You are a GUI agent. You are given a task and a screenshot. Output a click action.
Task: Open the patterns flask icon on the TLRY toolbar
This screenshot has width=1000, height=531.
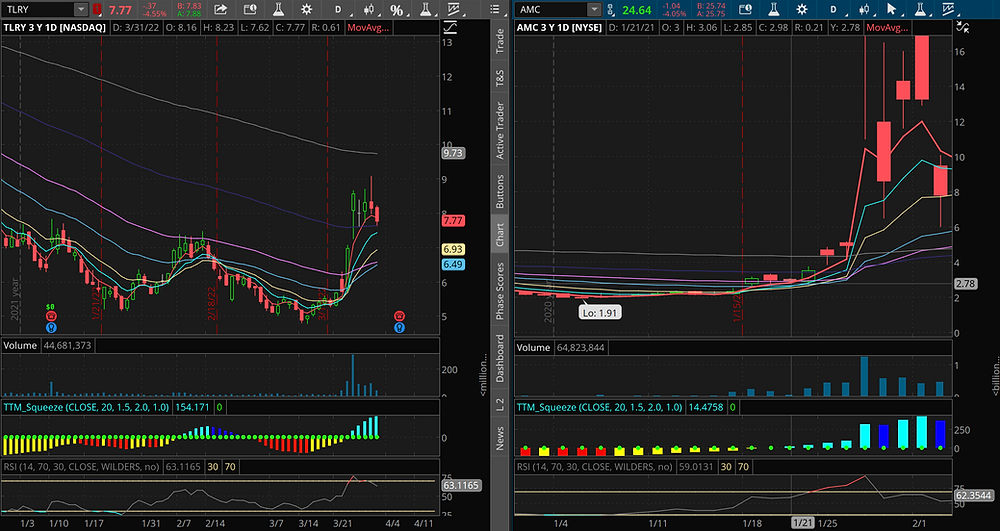(425, 10)
